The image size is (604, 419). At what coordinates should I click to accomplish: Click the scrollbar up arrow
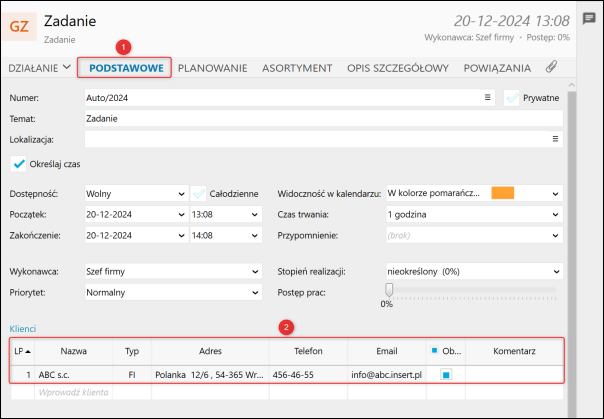(x=572, y=85)
